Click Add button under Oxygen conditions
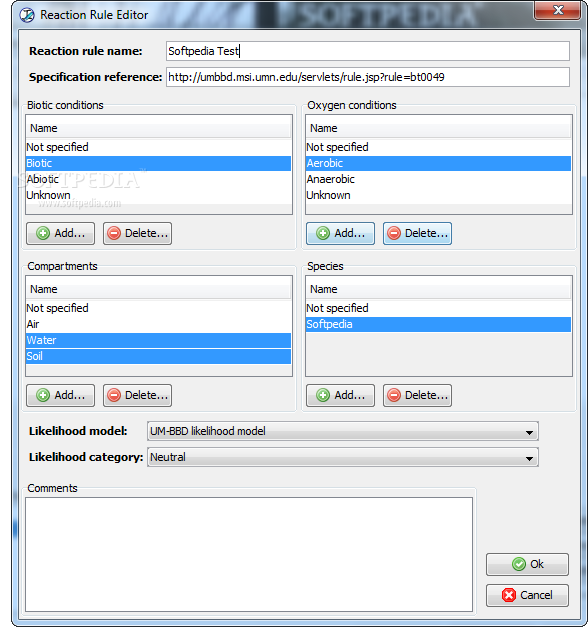588x627 pixels. (x=340, y=233)
